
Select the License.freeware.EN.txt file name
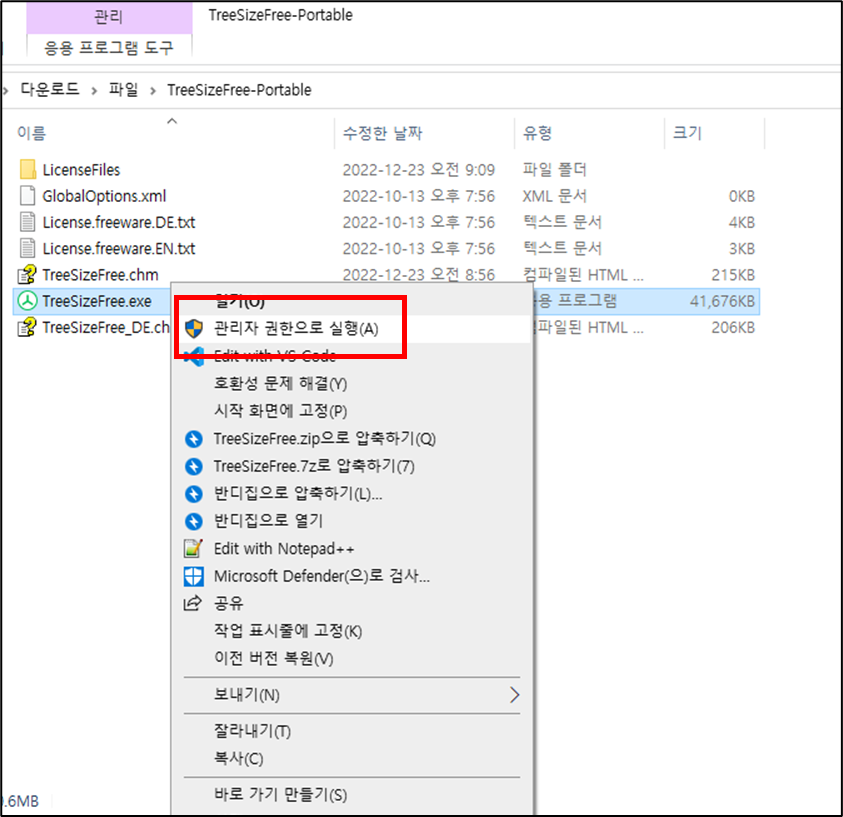[x=119, y=249]
